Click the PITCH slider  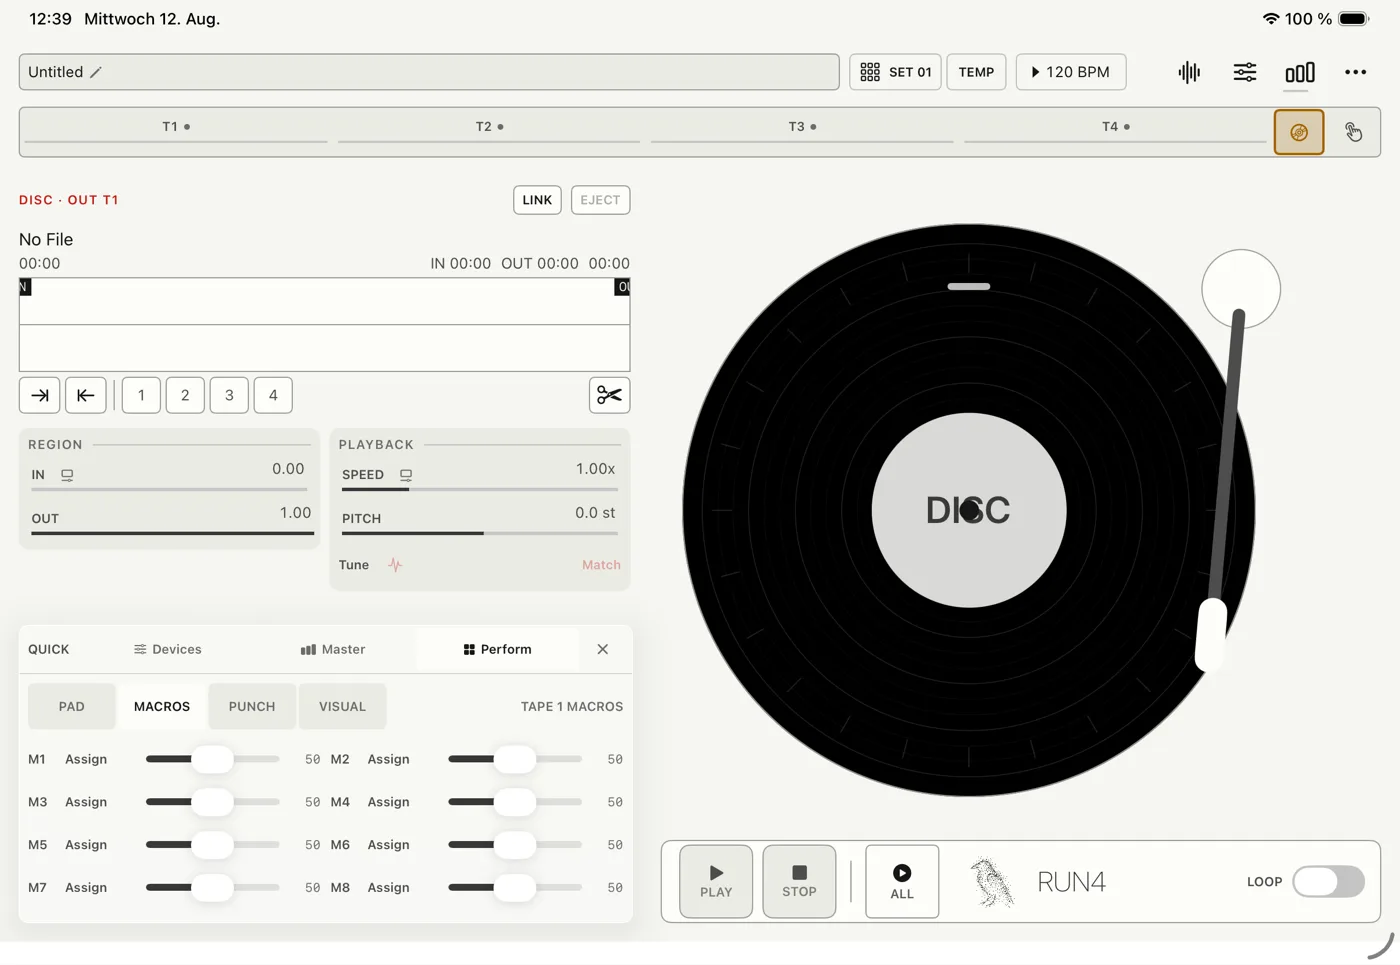[x=480, y=533]
